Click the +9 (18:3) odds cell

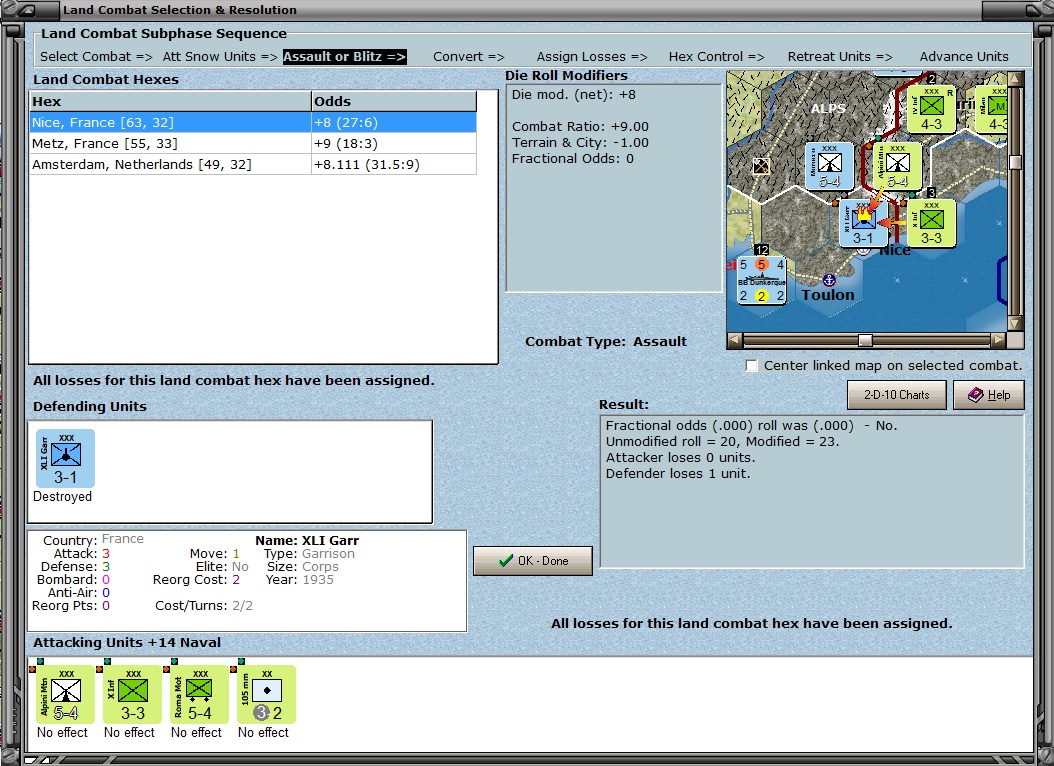(394, 143)
